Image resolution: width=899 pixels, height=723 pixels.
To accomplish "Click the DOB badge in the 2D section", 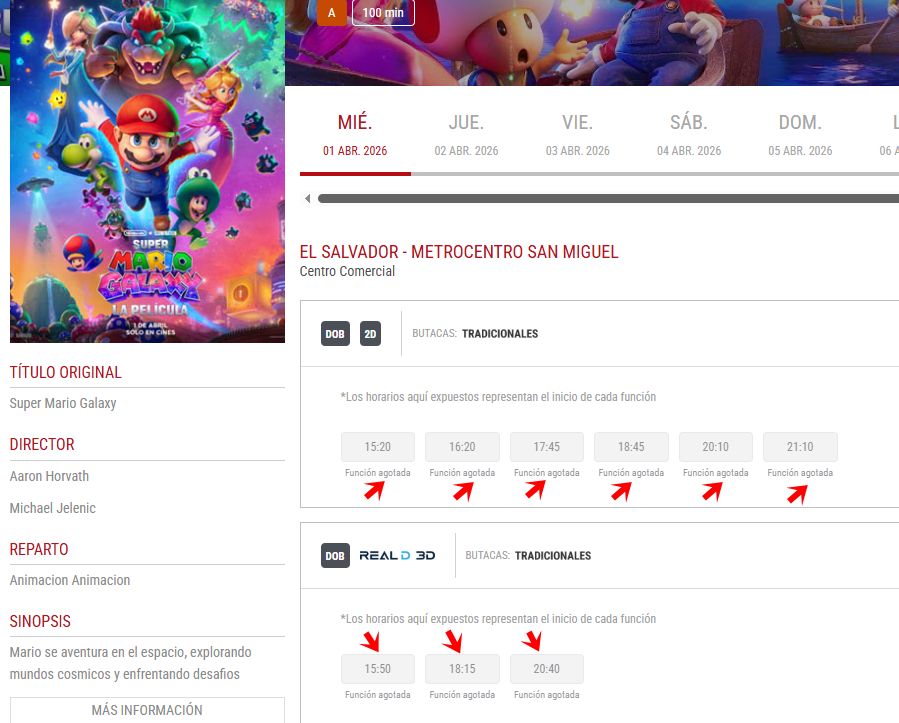I will click(x=335, y=334).
